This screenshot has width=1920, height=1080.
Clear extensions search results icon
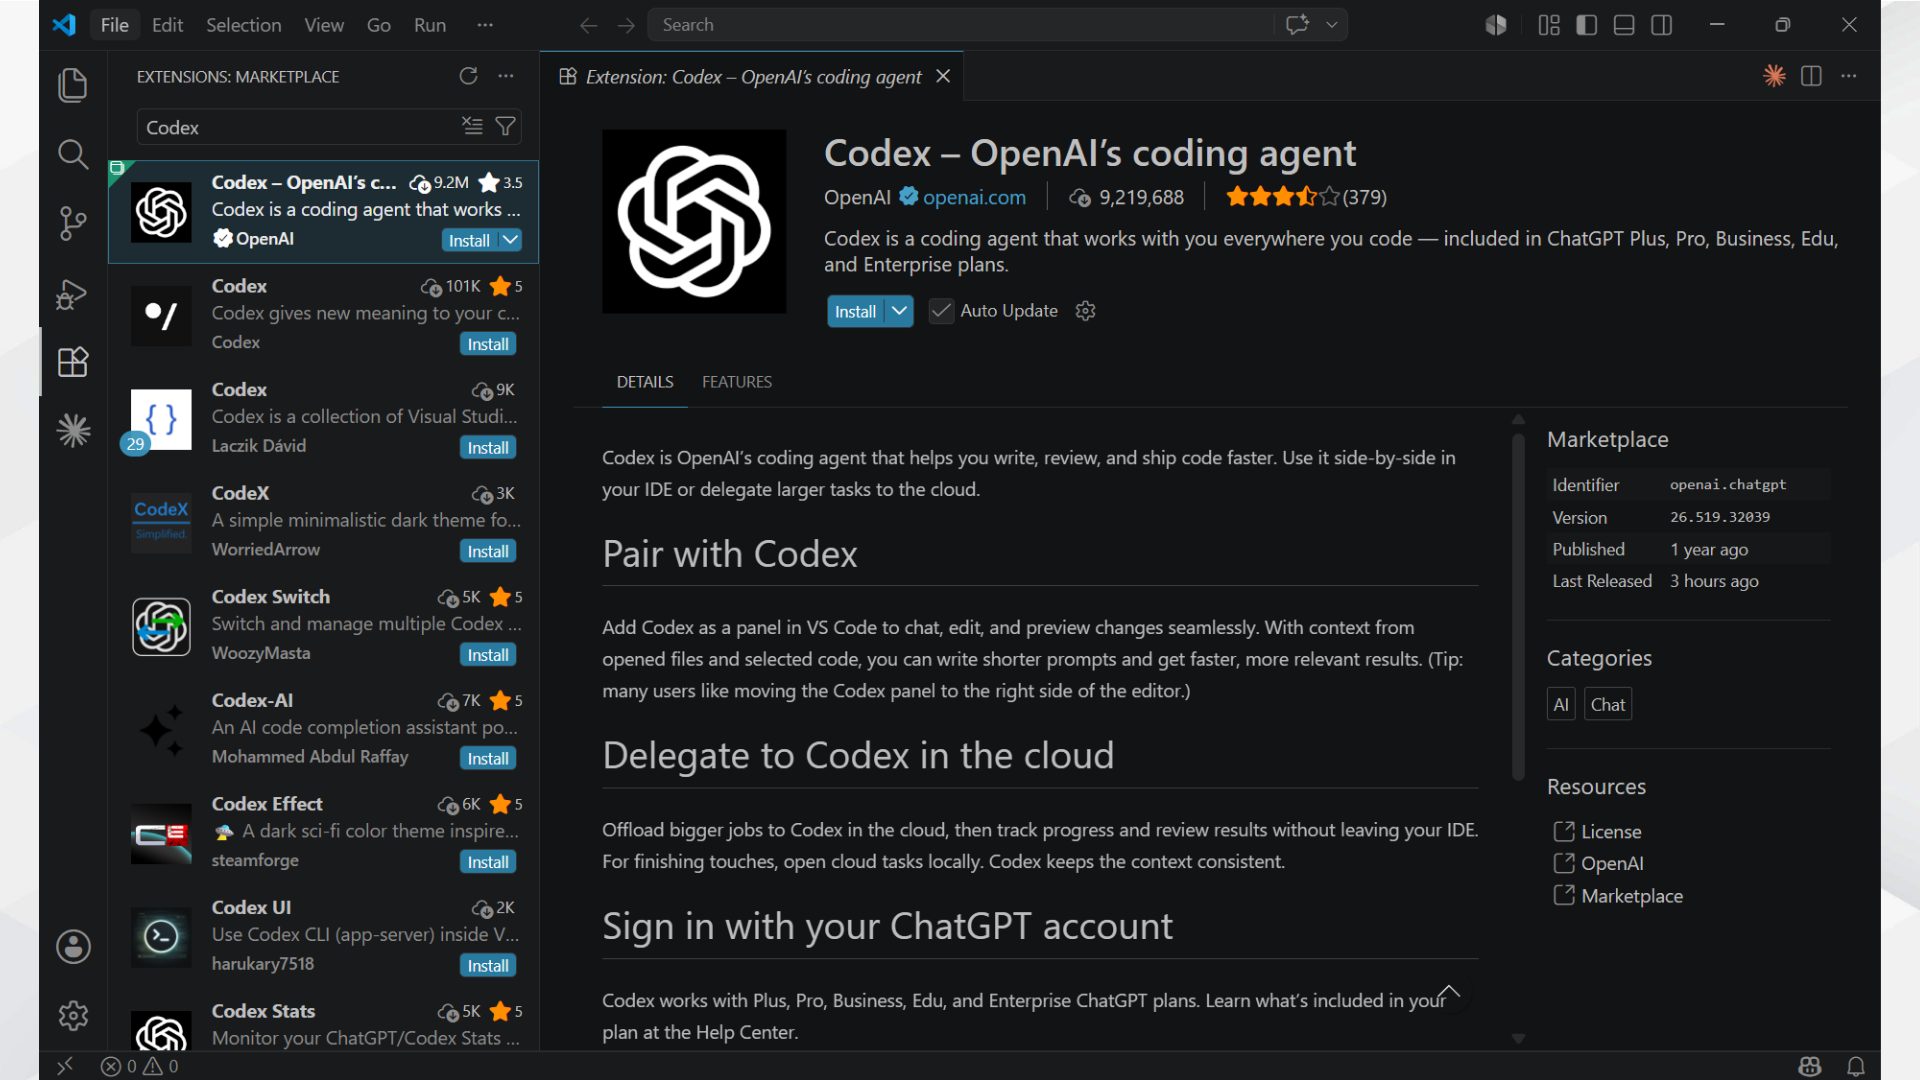tap(472, 126)
